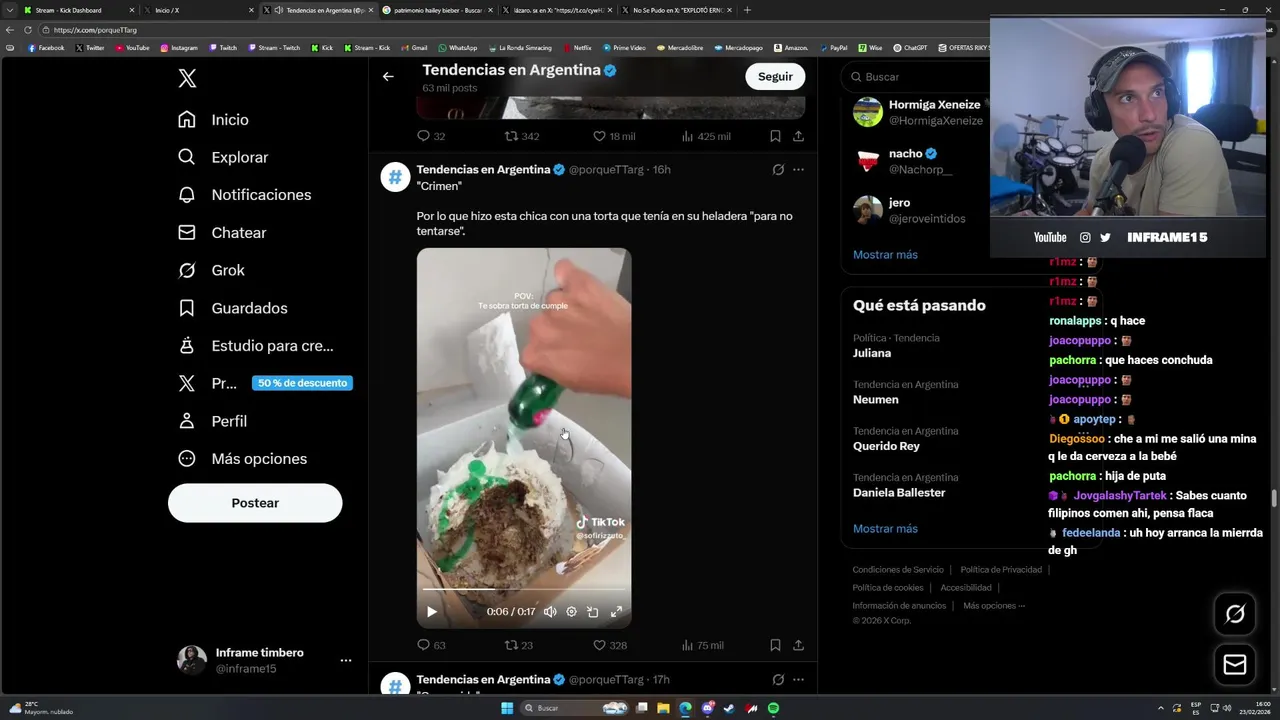Open video picture-in-picture icon
Viewport: 1280px width, 720px height.
point(593,612)
